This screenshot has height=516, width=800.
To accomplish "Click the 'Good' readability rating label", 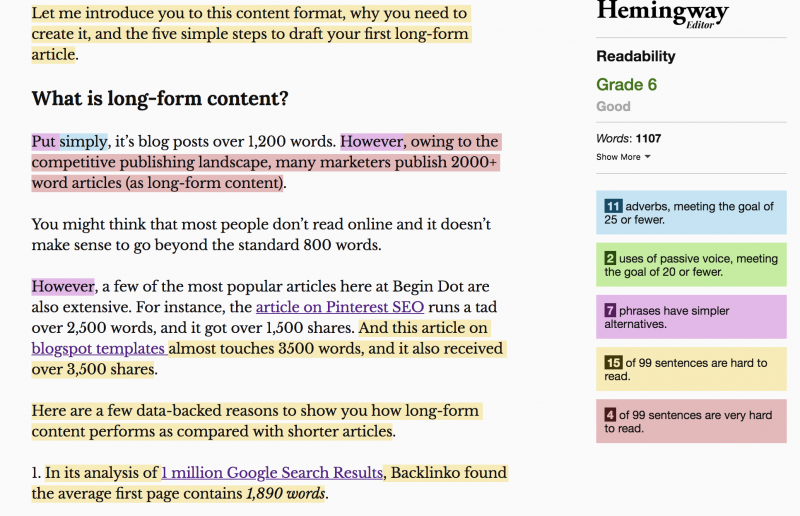I will pyautogui.click(x=613, y=106).
